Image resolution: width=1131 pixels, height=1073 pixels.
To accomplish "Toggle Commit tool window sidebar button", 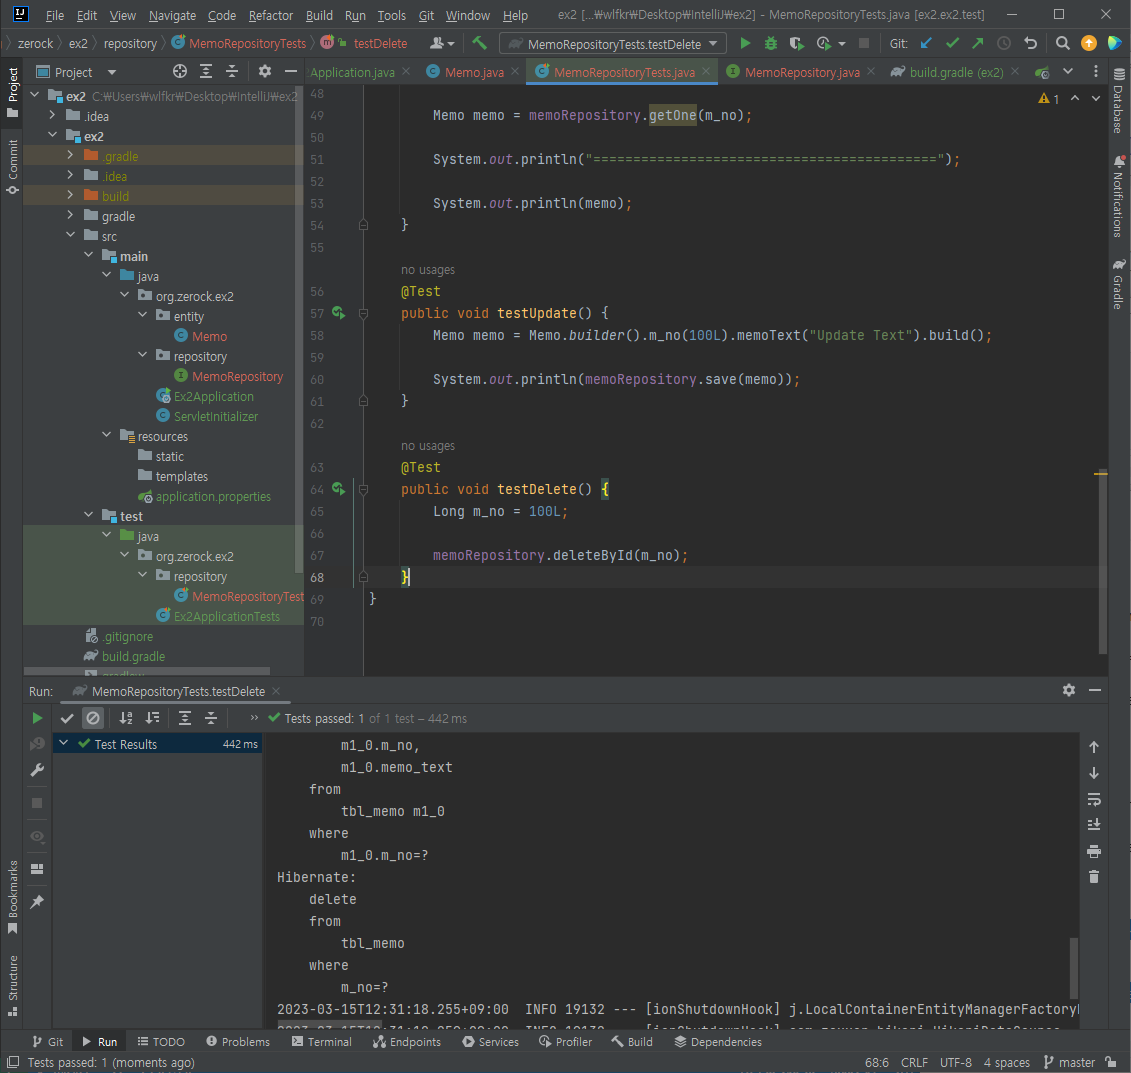I will pyautogui.click(x=12, y=167).
